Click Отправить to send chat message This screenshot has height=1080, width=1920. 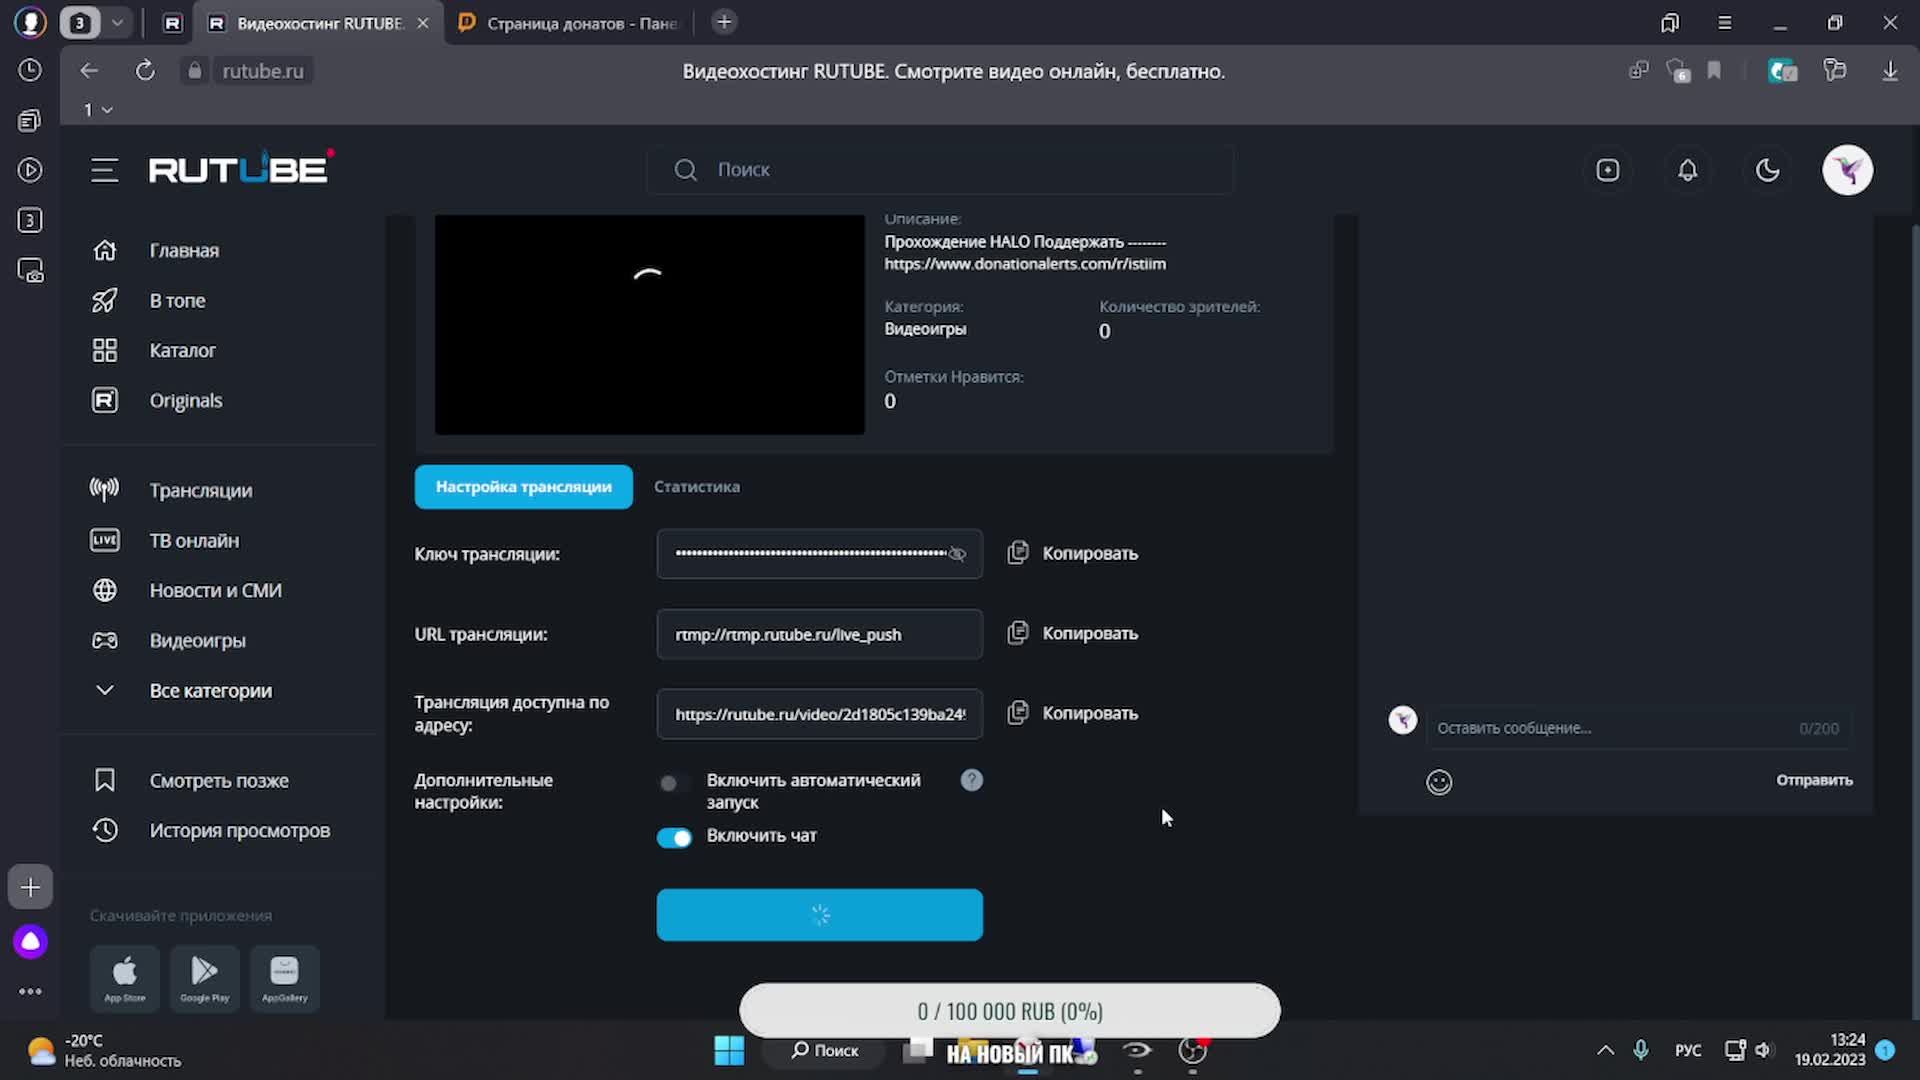click(x=1813, y=780)
